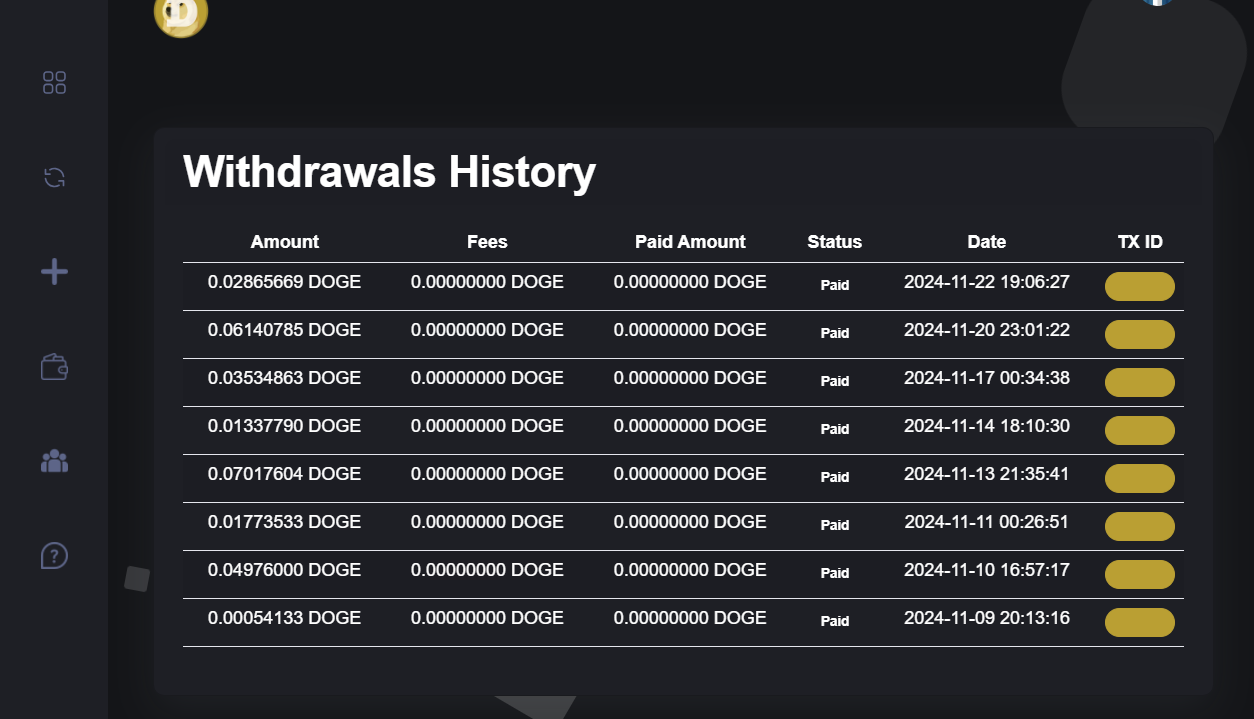This screenshot has width=1254, height=719.
Task: Click date 2024-11-14 18:10:30
Action: click(x=987, y=426)
